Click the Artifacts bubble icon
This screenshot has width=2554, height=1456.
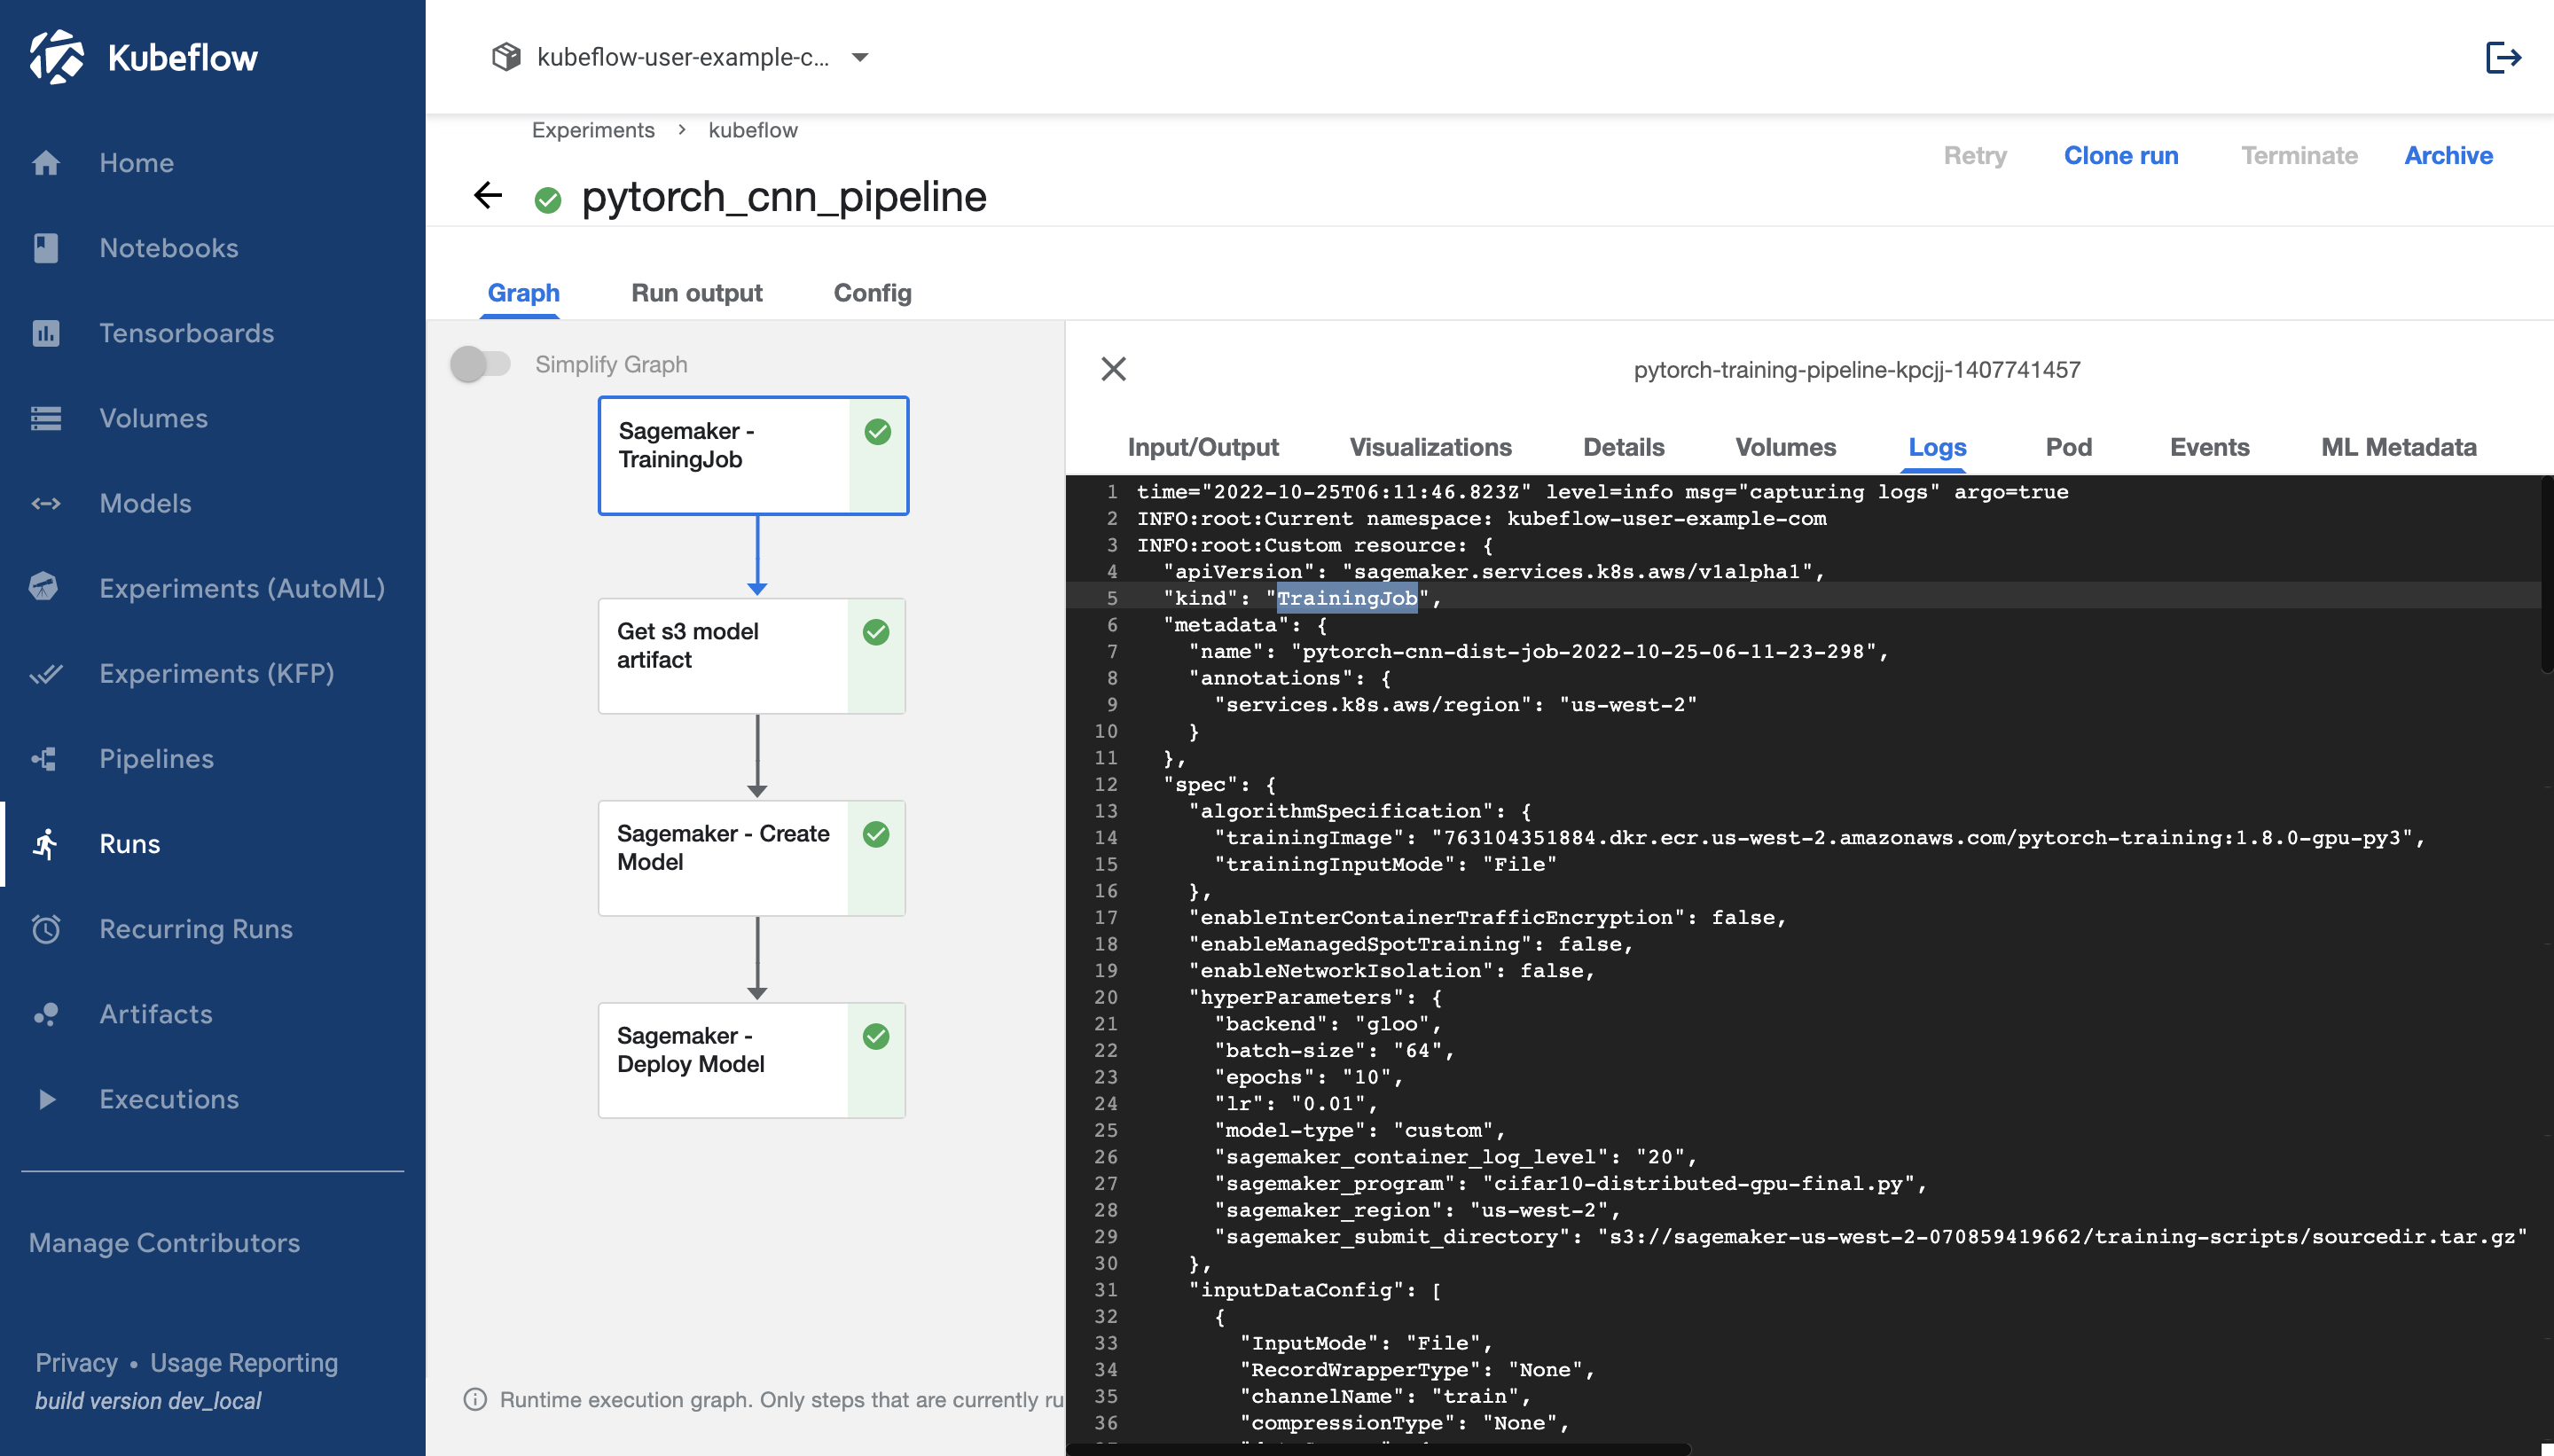tap(46, 1014)
